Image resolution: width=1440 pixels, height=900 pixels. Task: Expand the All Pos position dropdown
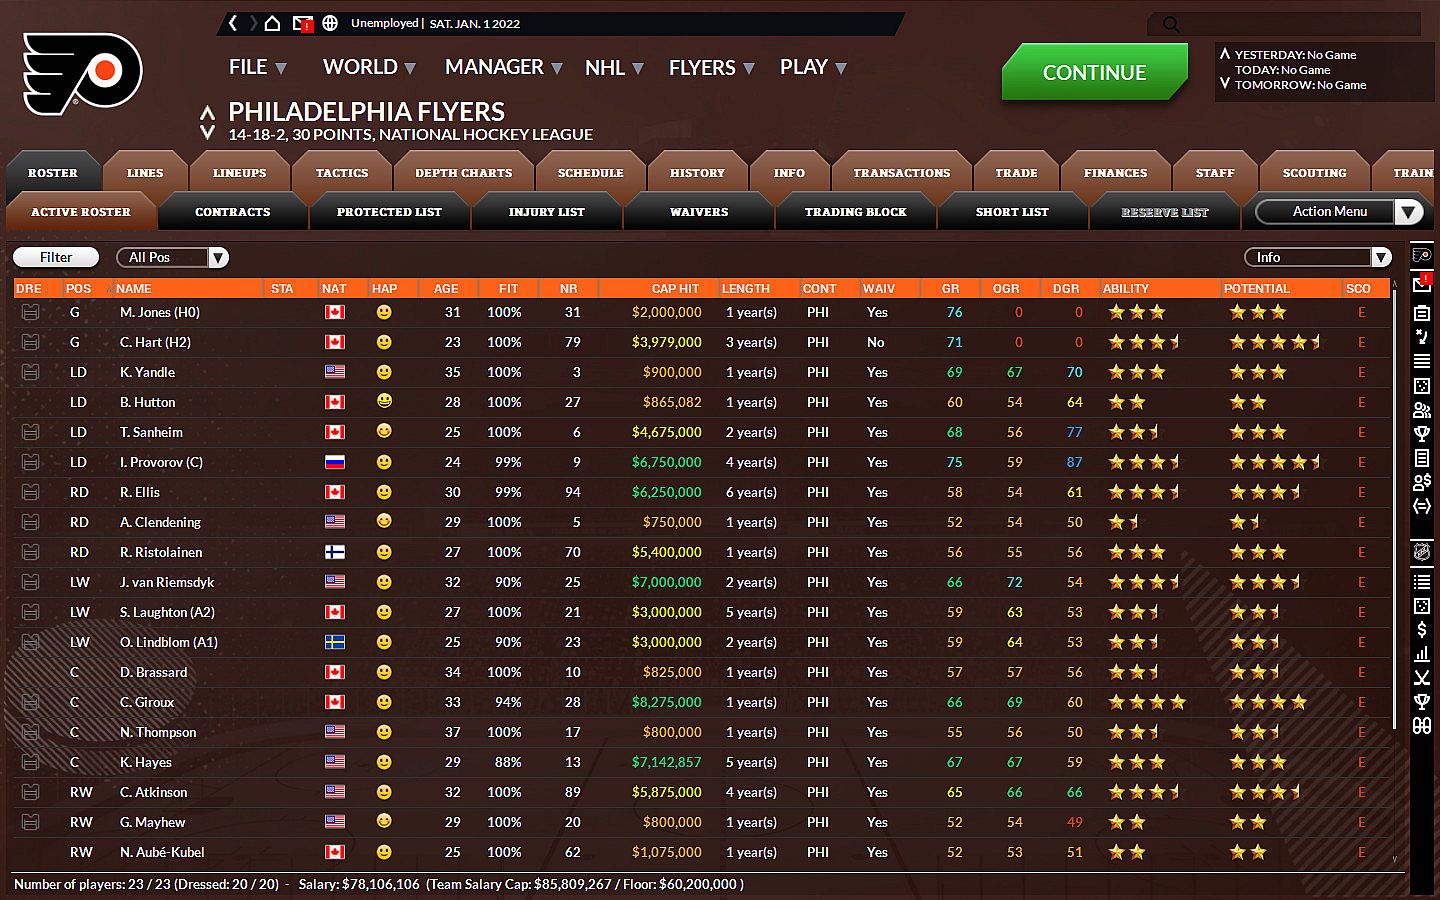[172, 257]
